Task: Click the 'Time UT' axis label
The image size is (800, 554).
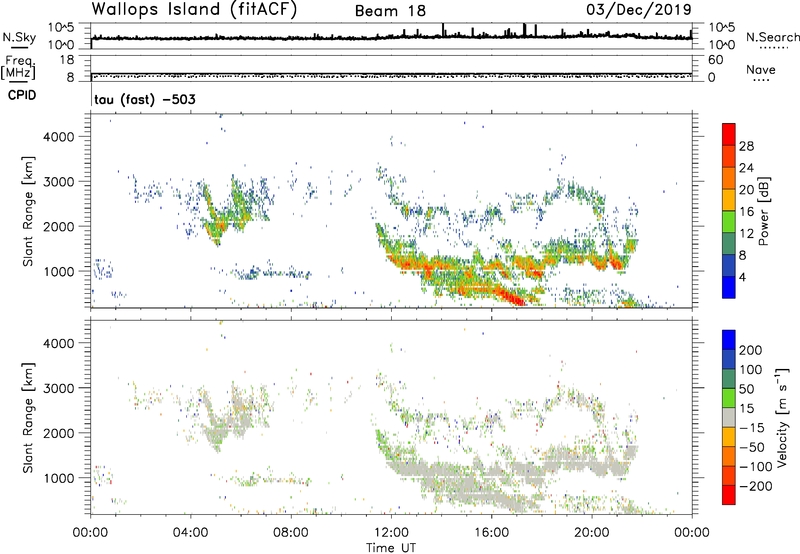Action: 391,548
